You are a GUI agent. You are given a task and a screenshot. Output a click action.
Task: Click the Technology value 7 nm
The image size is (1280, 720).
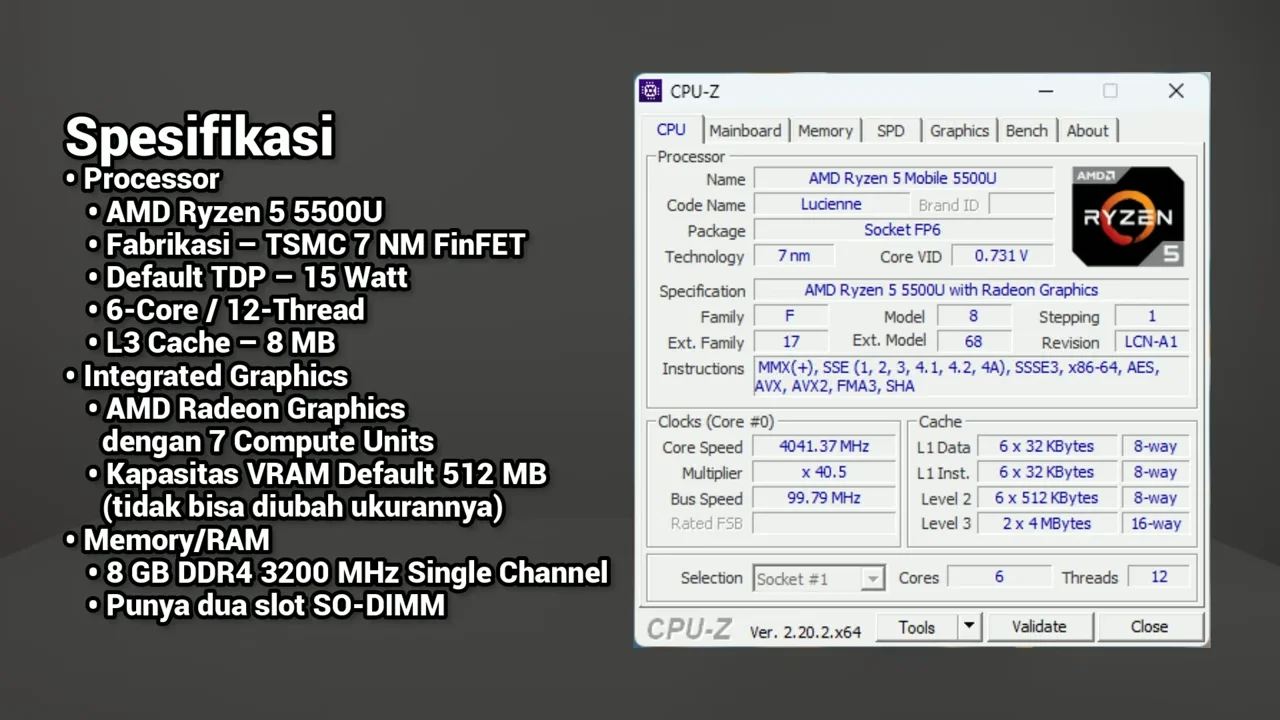[795, 256]
